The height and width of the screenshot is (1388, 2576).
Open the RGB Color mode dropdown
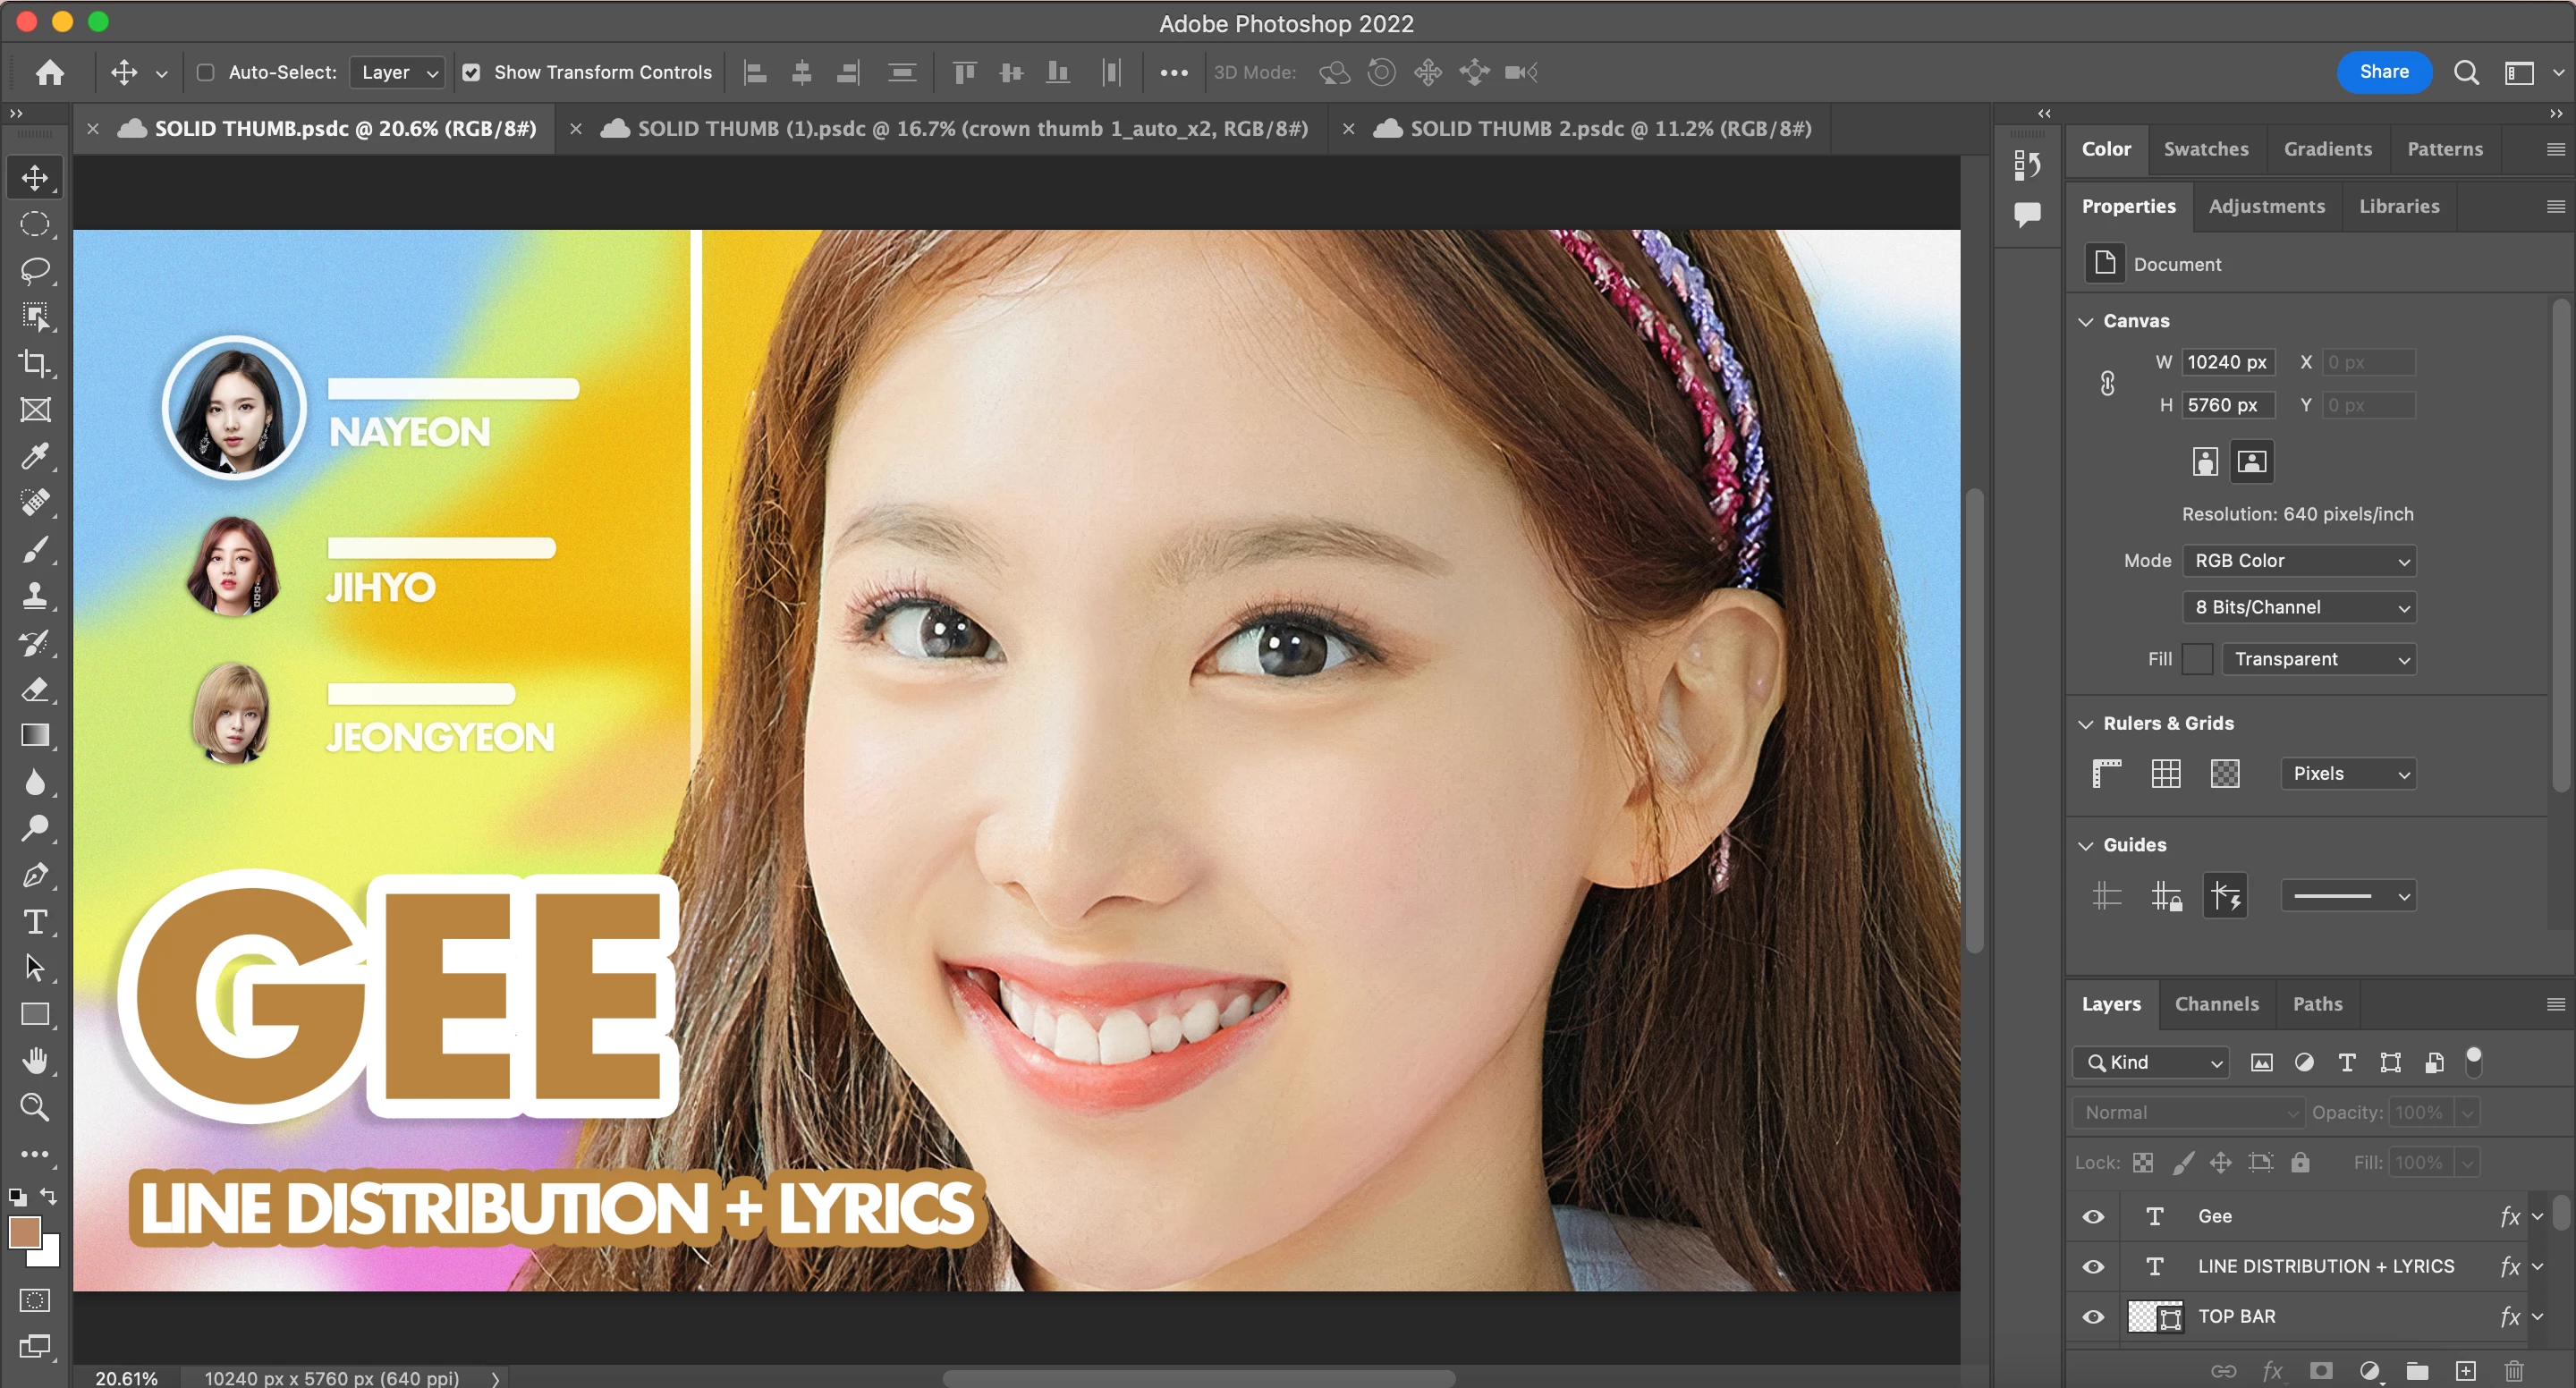tap(2298, 560)
